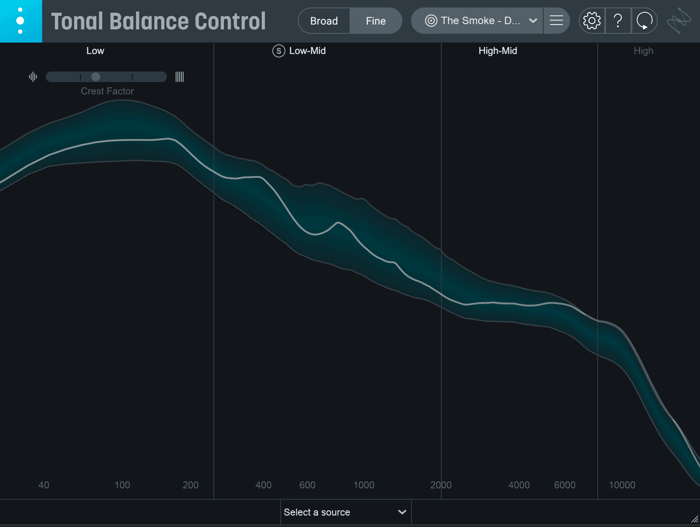Viewport: 700px width, 527px height.
Task: Click the 40 frequency label
Action: coord(44,485)
